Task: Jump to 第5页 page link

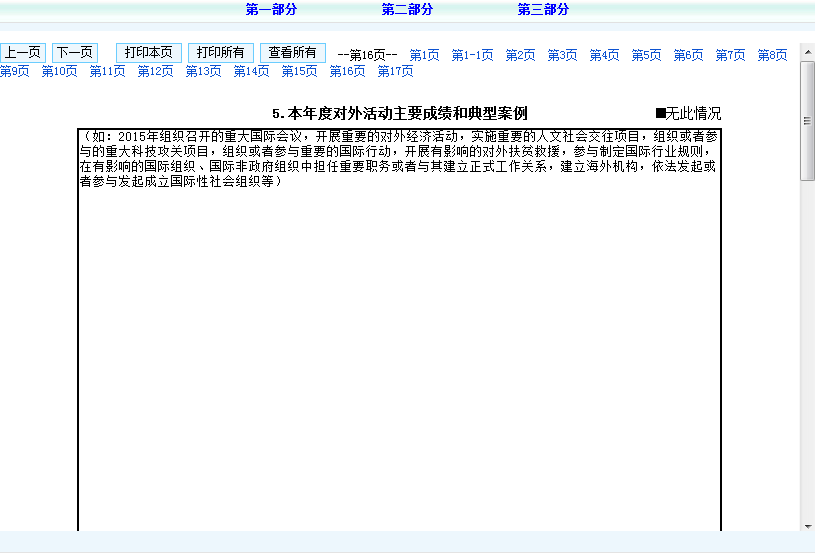Action: 646,56
